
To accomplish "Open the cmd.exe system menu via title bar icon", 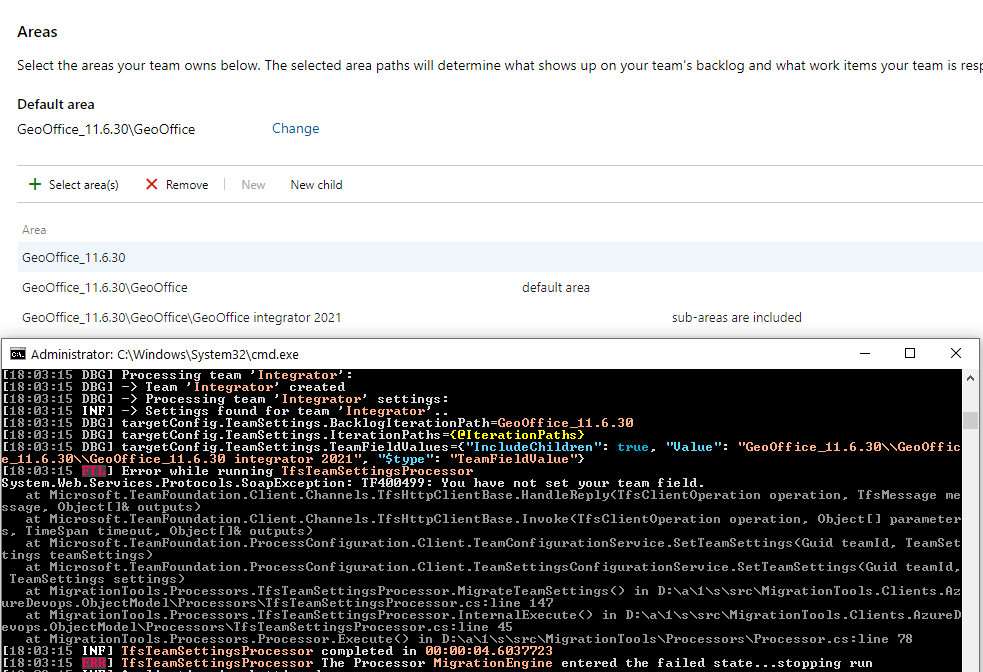I will pos(17,353).
